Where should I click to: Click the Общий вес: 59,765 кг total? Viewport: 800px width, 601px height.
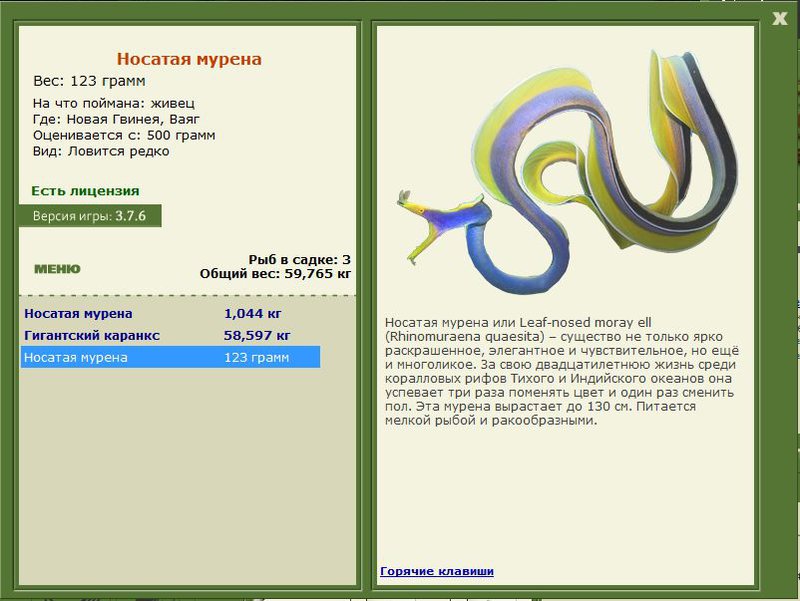[x=275, y=273]
